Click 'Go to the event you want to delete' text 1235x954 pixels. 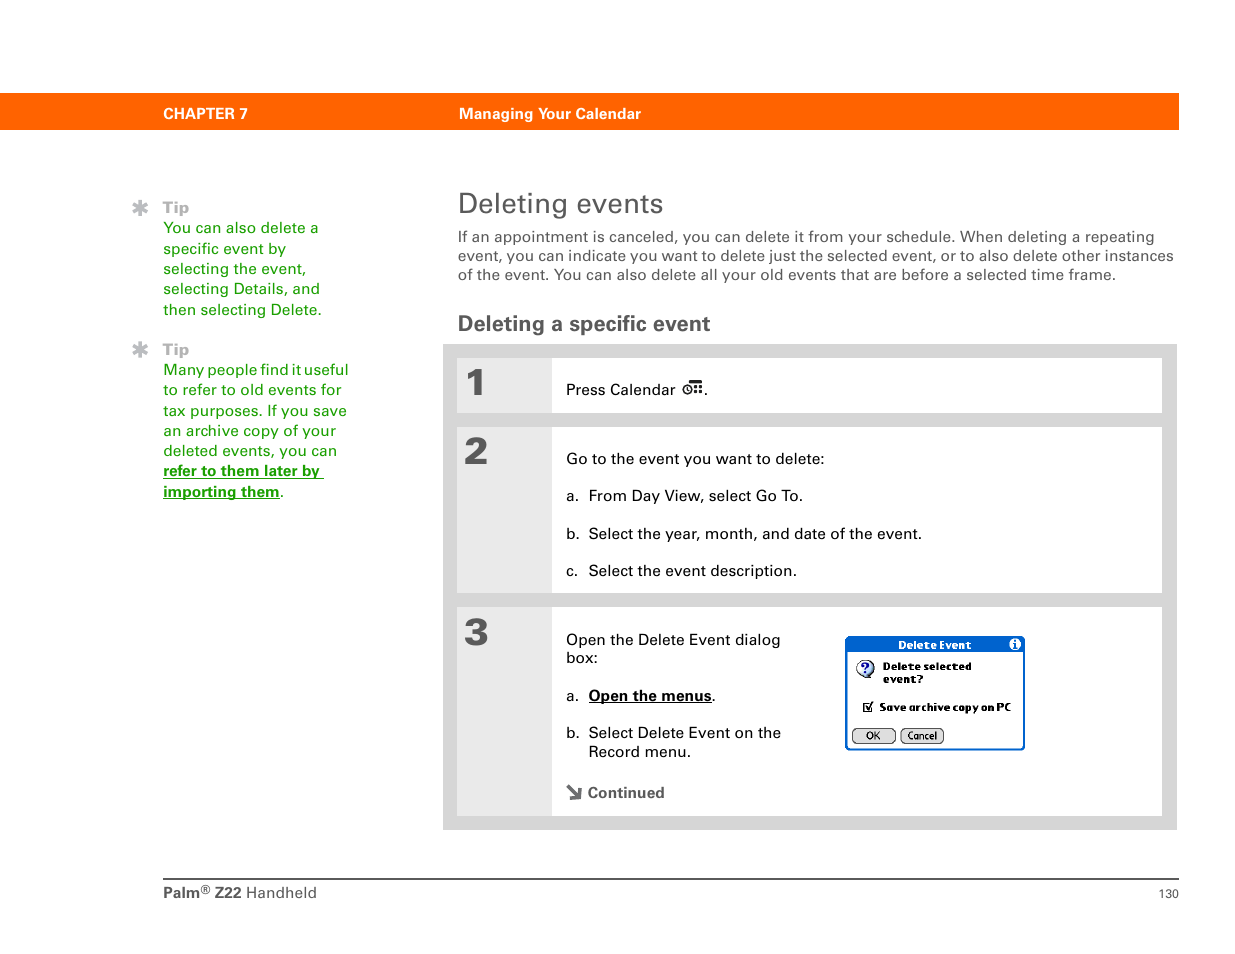[695, 459]
